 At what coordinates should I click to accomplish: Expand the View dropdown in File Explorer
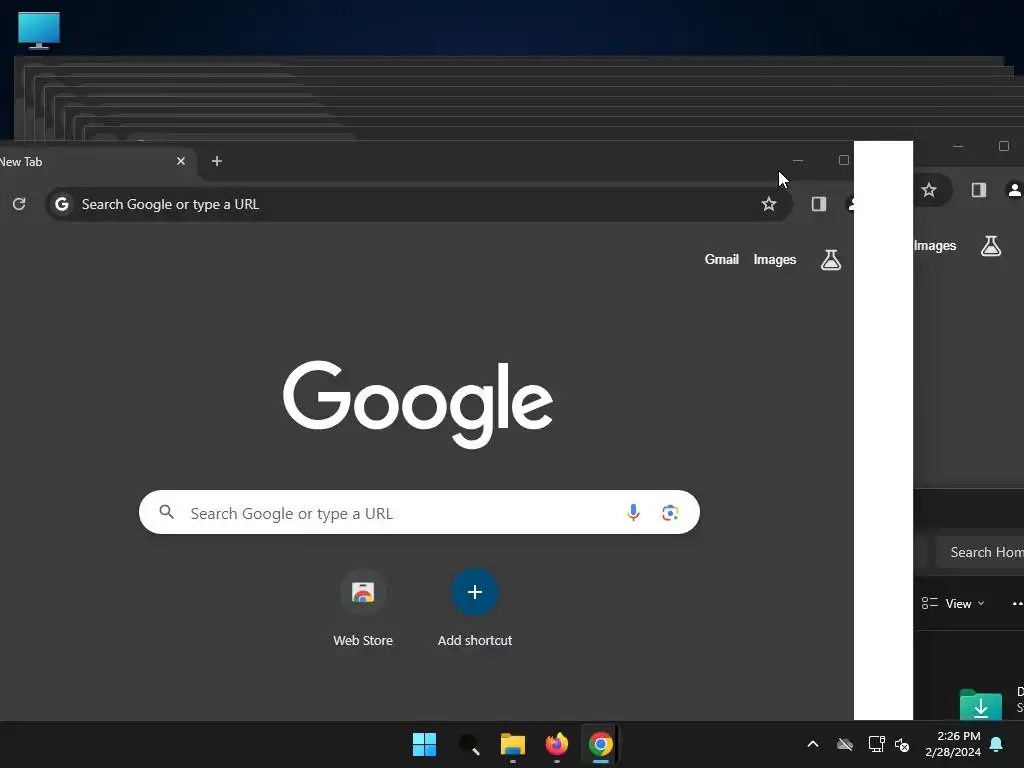pos(953,603)
